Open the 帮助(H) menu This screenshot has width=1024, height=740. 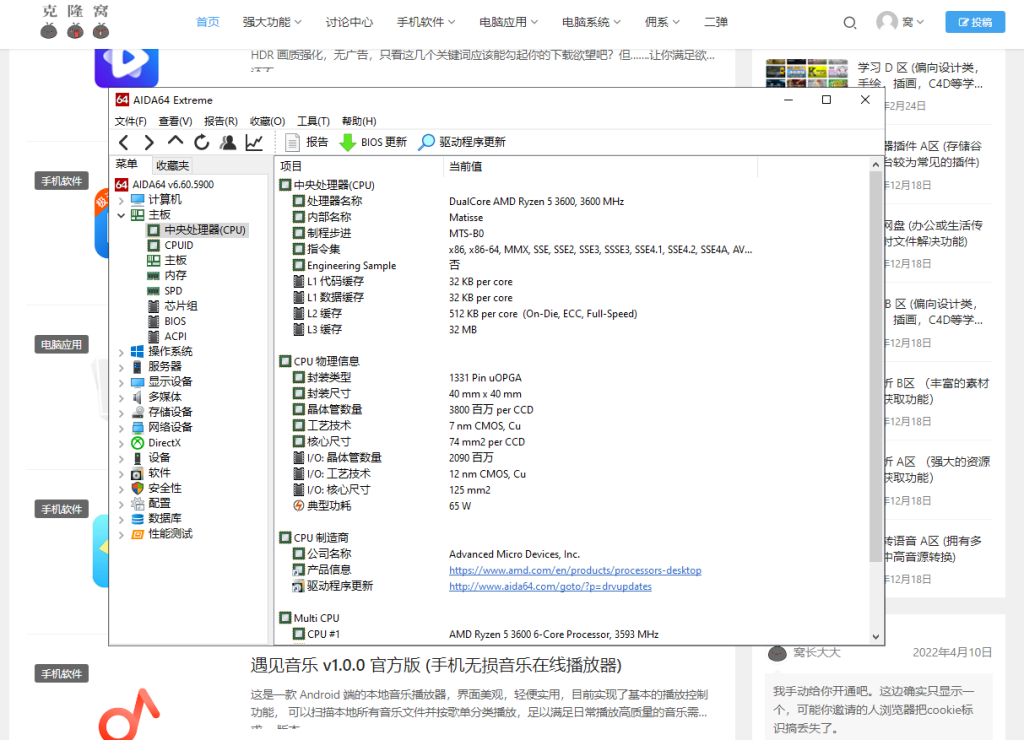[x=359, y=121]
